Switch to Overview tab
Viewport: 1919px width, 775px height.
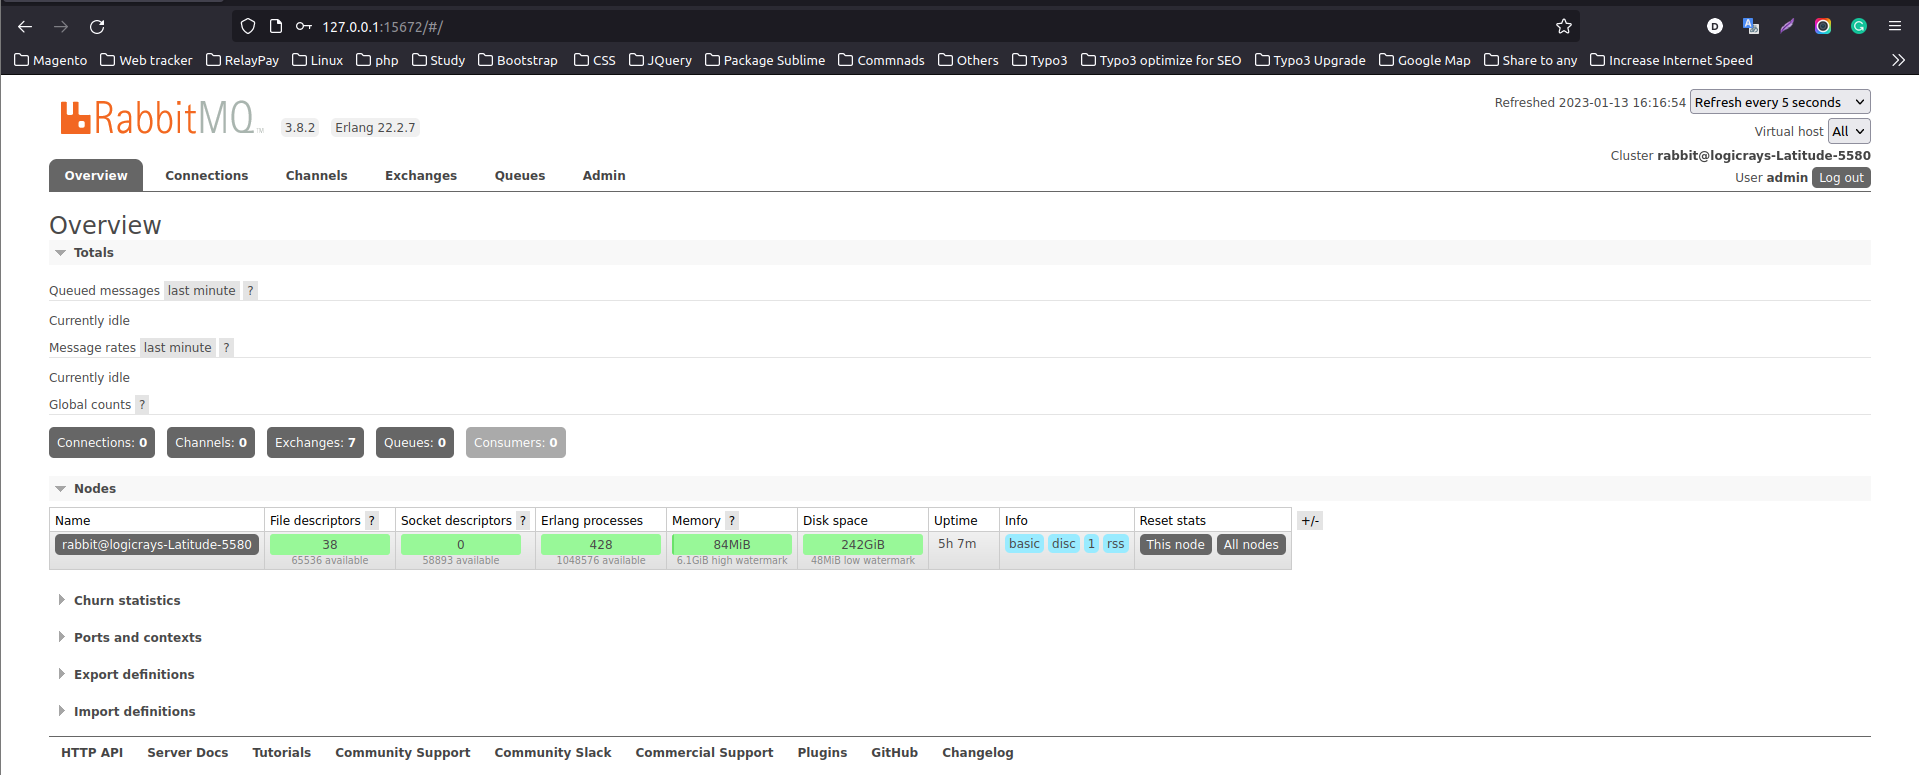tap(96, 175)
